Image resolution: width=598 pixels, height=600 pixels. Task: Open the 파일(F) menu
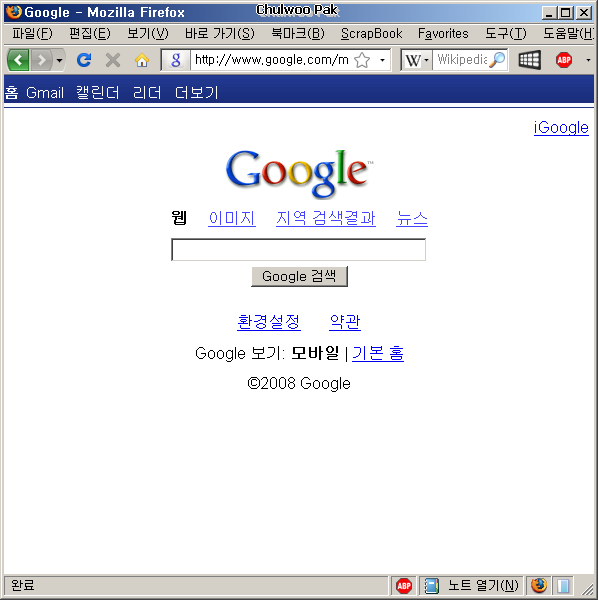32,34
